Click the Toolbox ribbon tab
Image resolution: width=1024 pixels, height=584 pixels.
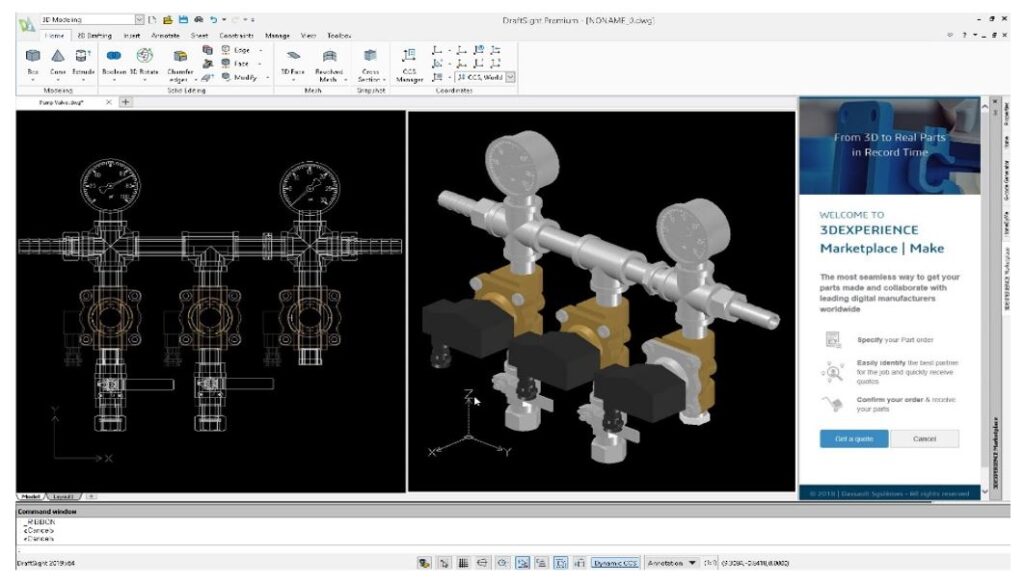point(338,35)
